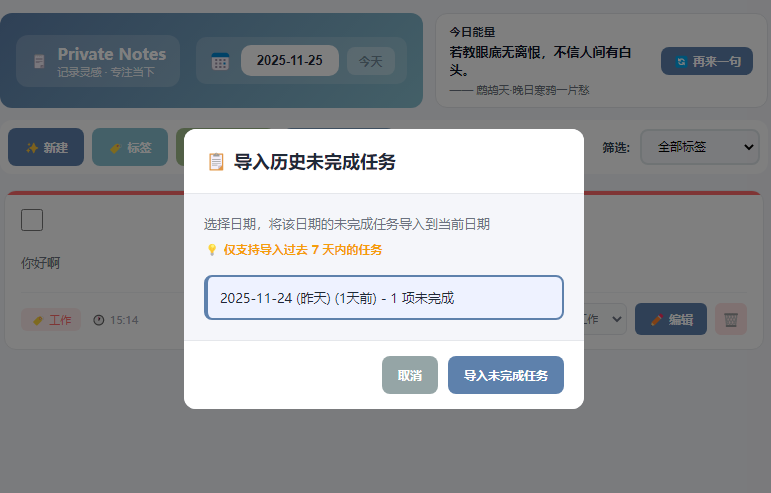771x493 pixels.
Task: Click the 再来一句 refresh quote button
Action: (x=707, y=61)
